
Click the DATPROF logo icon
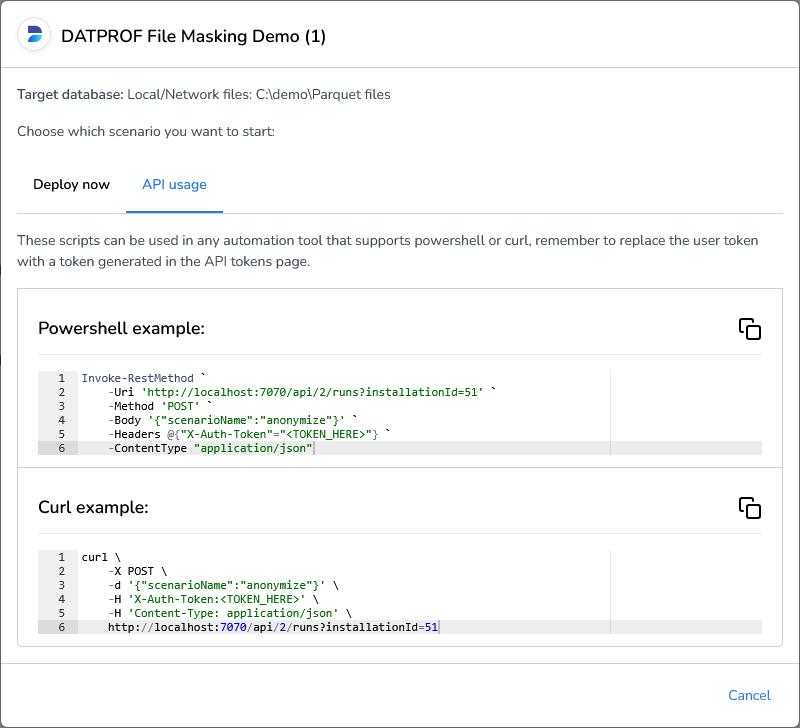click(35, 33)
